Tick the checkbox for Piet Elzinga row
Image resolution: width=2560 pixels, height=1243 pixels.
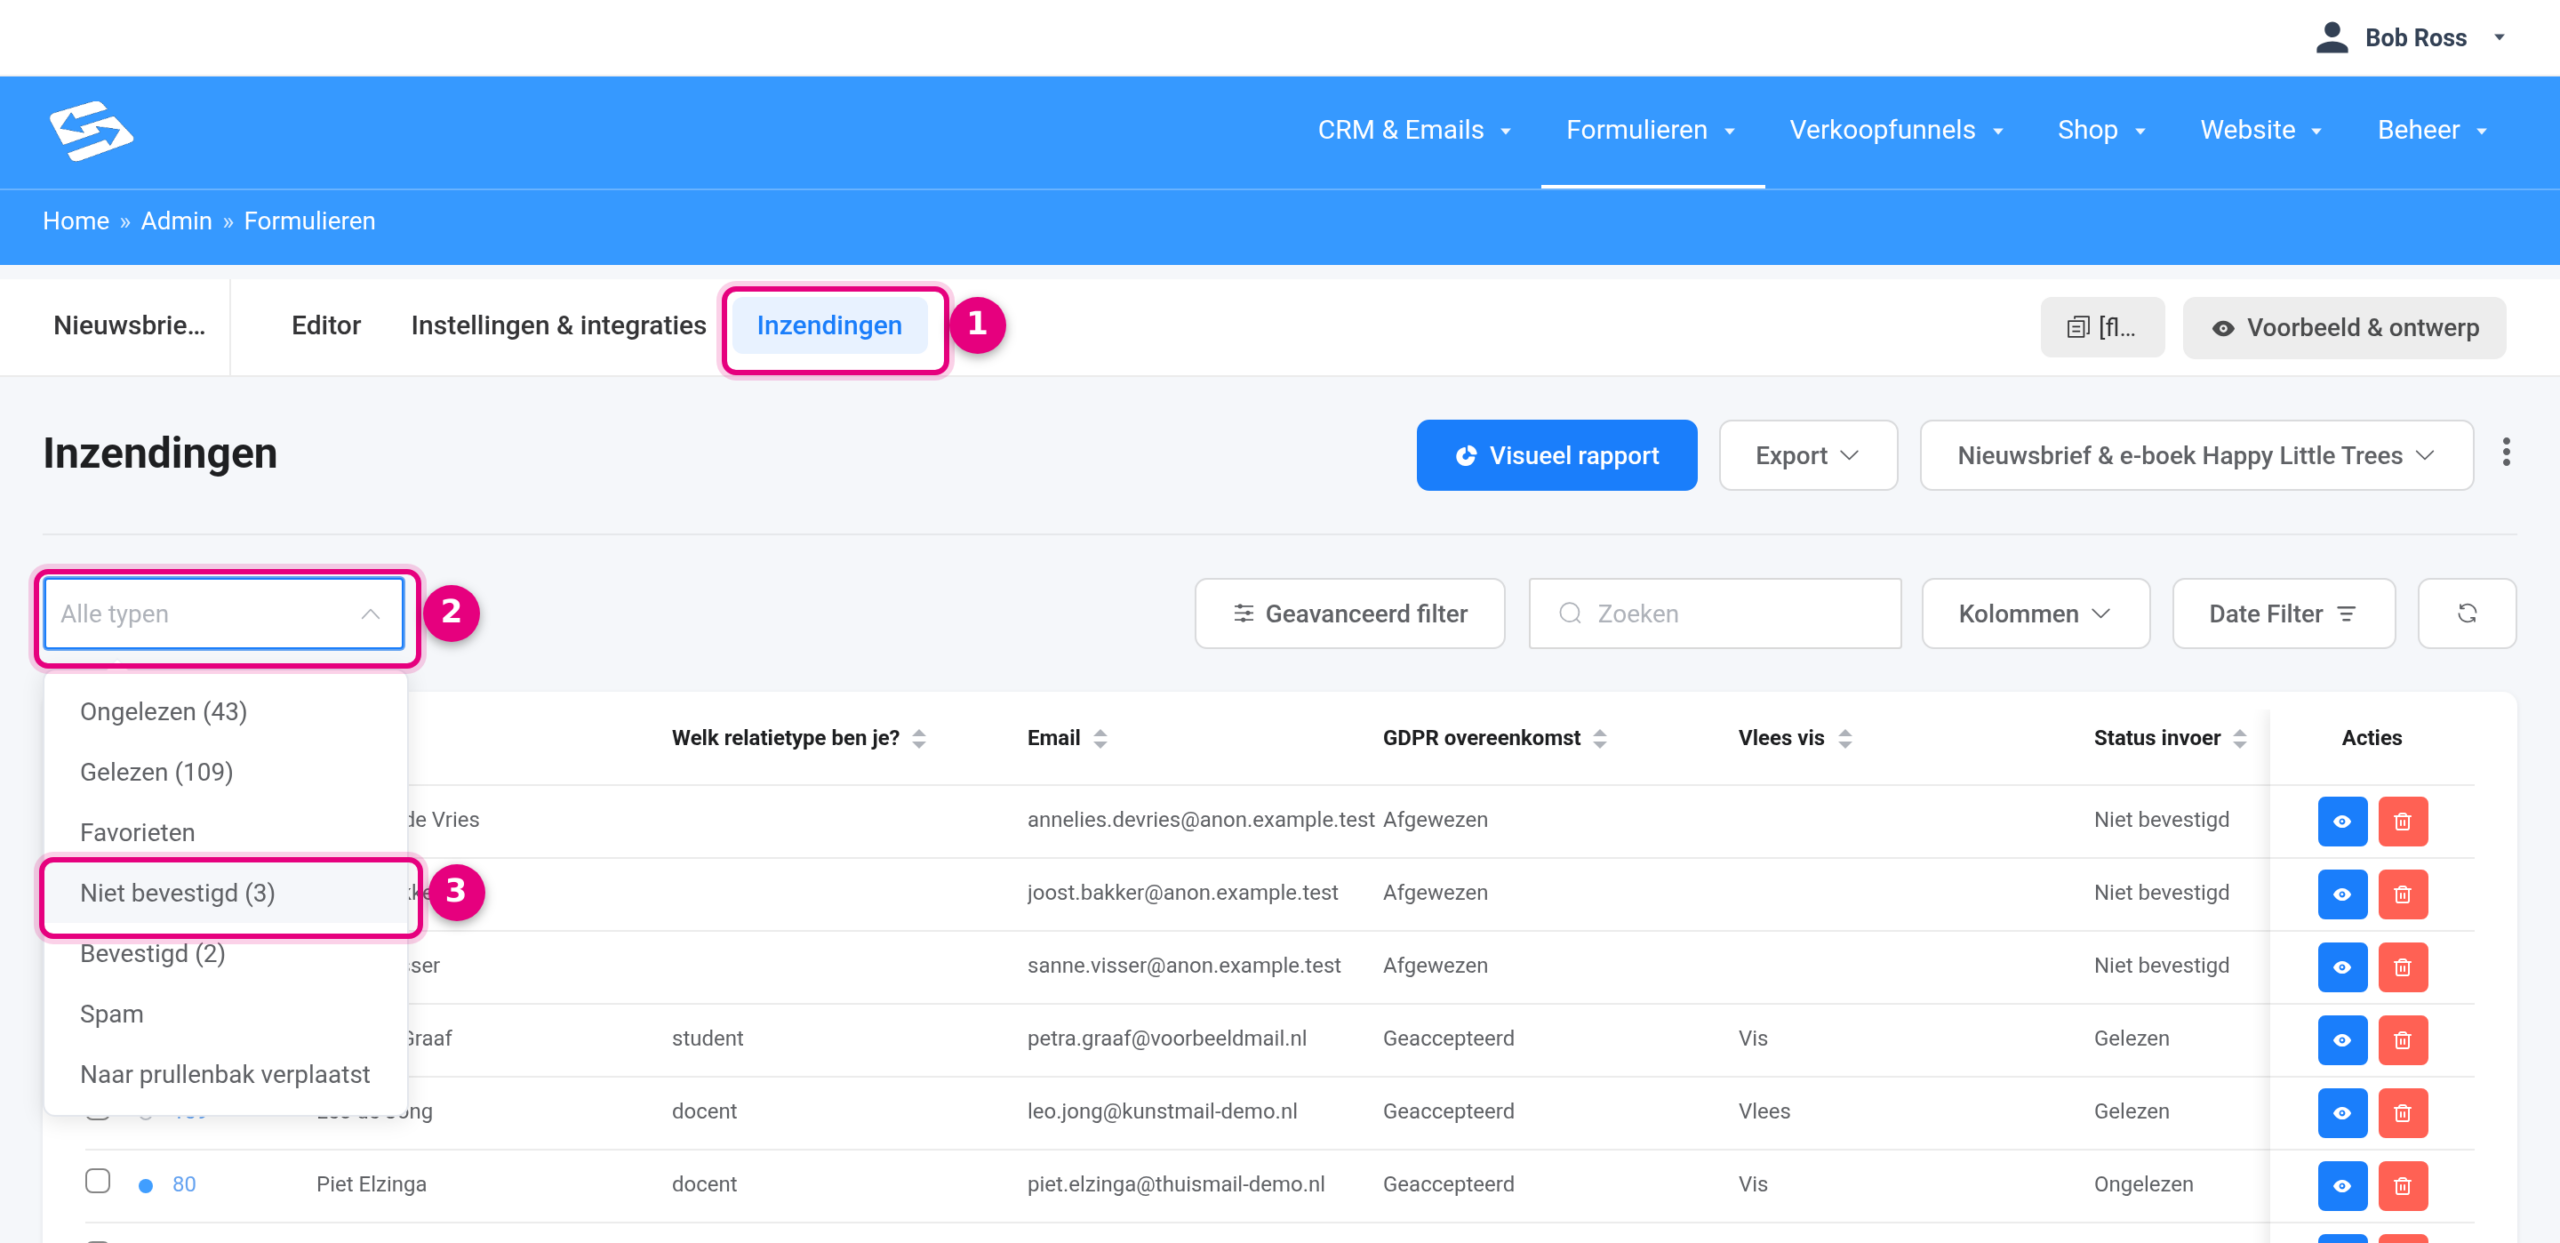[x=98, y=1181]
